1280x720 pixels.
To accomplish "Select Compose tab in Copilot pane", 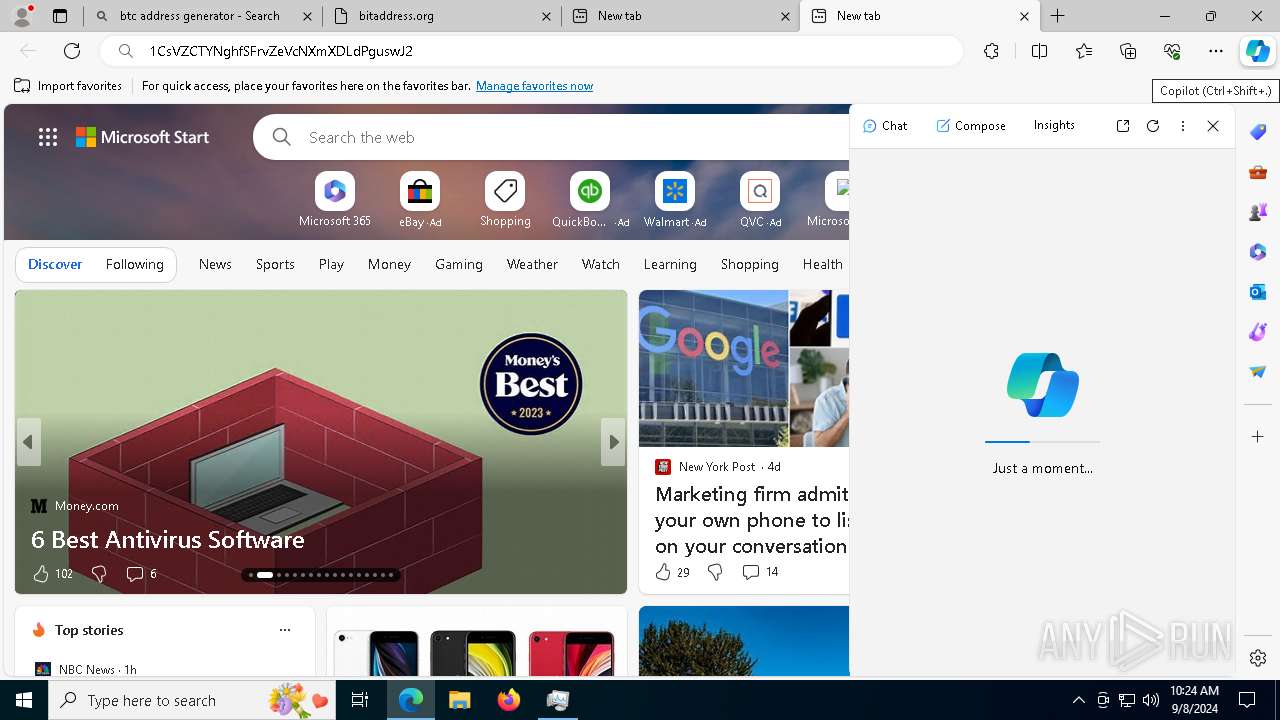I will coord(971,126).
